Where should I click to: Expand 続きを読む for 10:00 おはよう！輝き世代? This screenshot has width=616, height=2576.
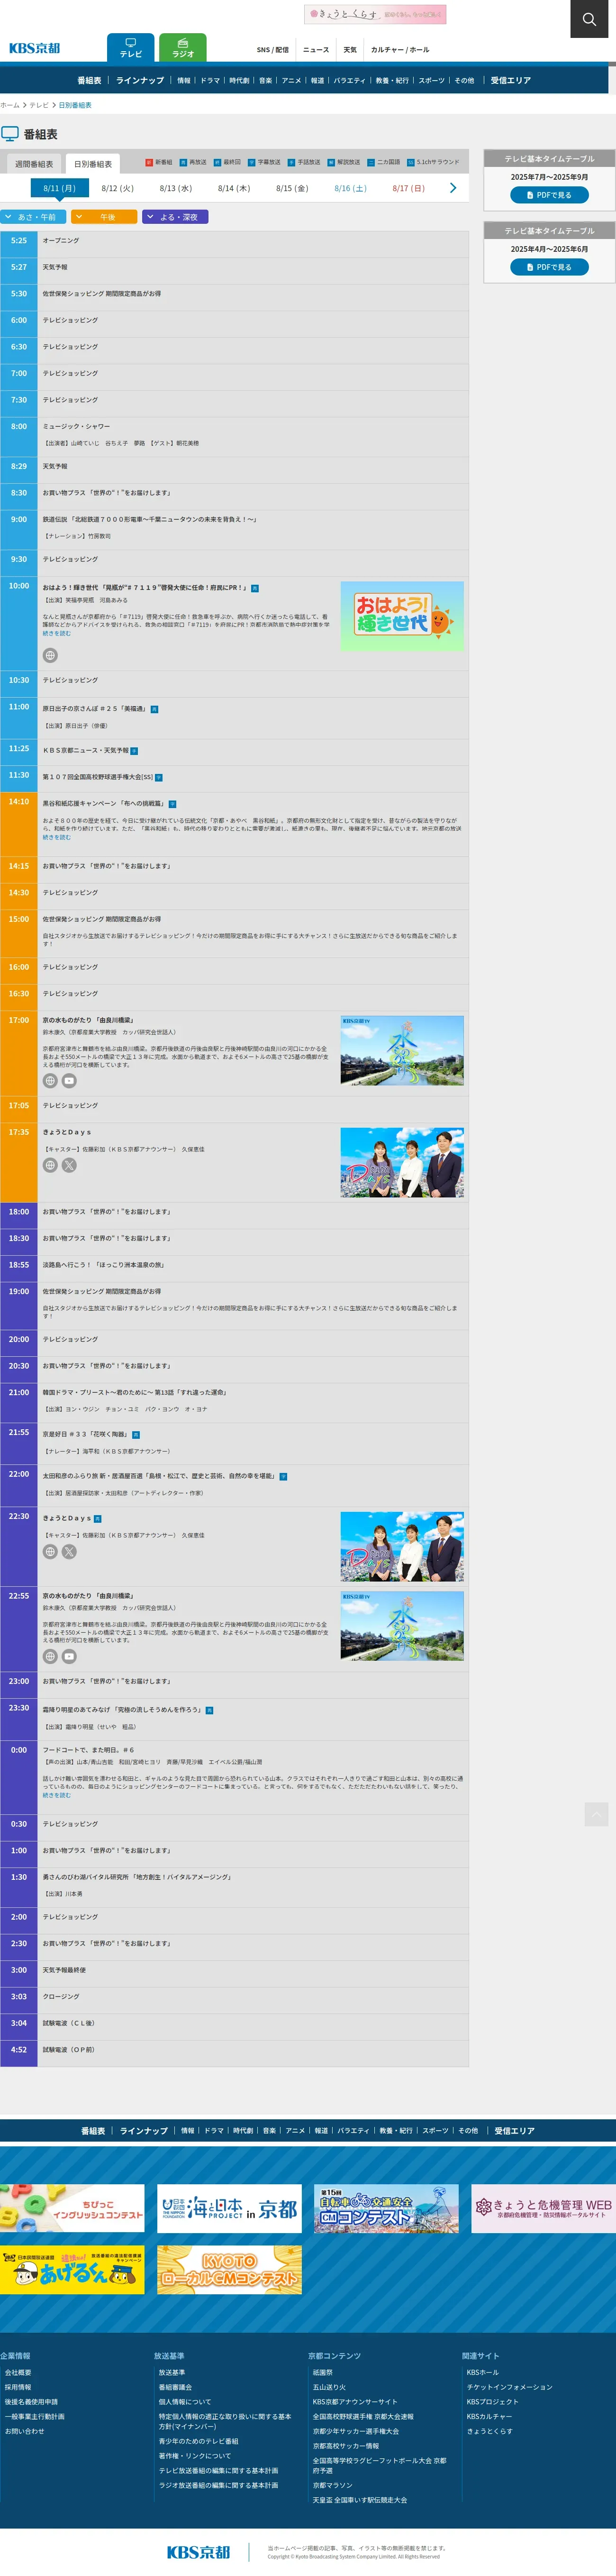tap(56, 633)
